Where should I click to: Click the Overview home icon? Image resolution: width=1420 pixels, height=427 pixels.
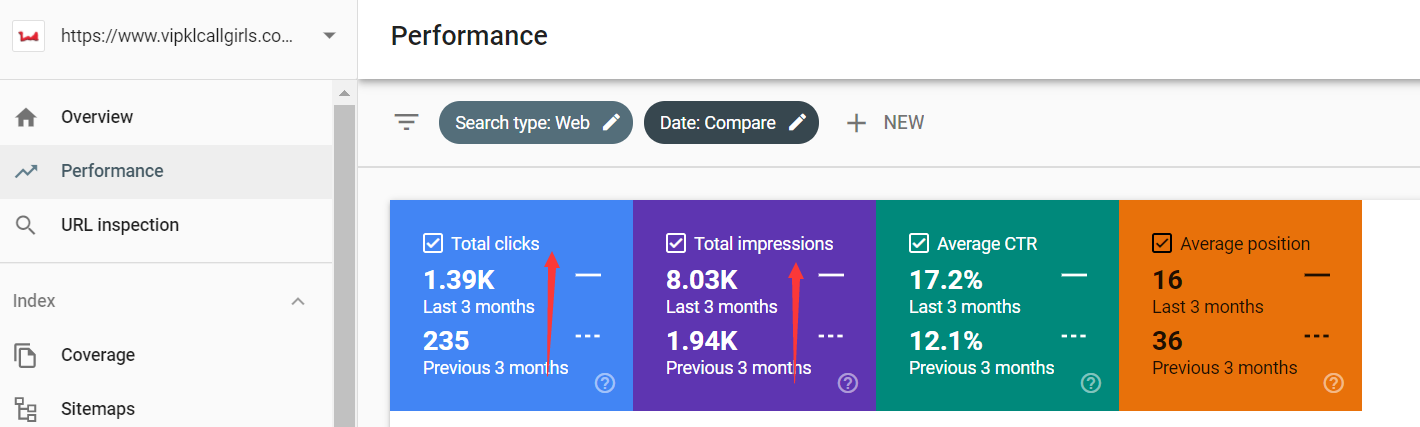[x=27, y=117]
